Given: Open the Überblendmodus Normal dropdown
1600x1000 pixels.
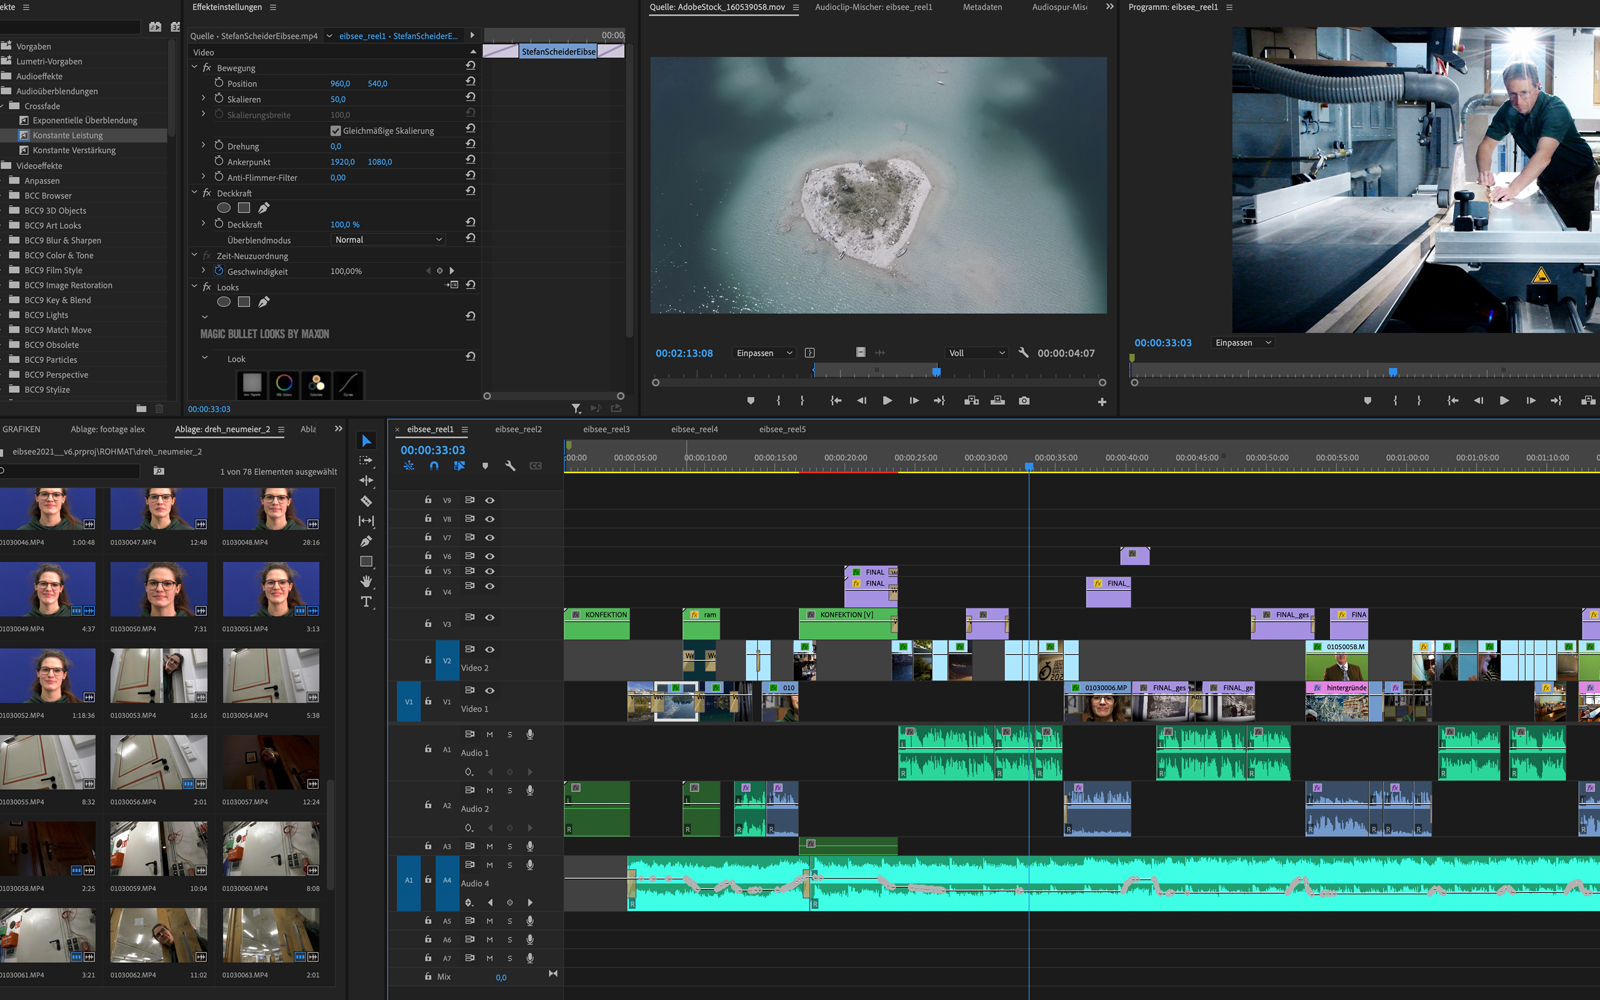Looking at the screenshot, I should (x=388, y=240).
